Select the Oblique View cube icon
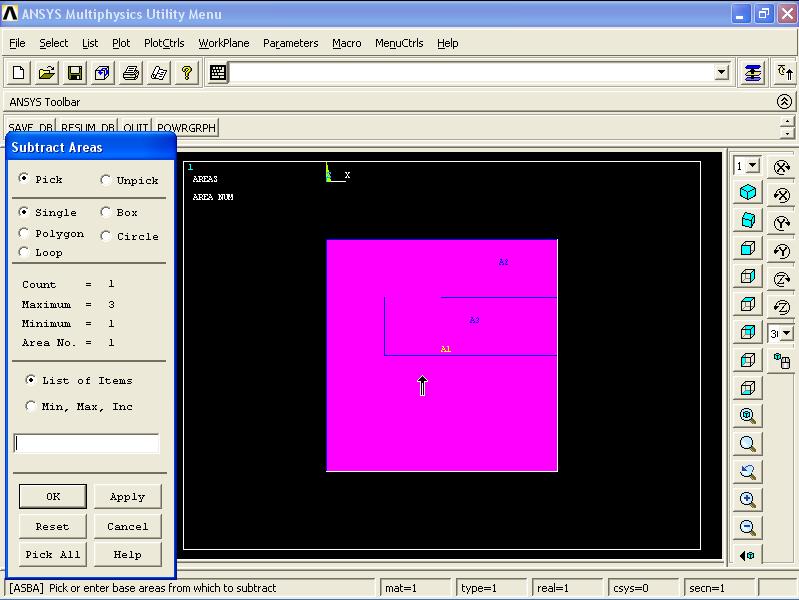Viewport: 799px width, 600px height. 748,220
